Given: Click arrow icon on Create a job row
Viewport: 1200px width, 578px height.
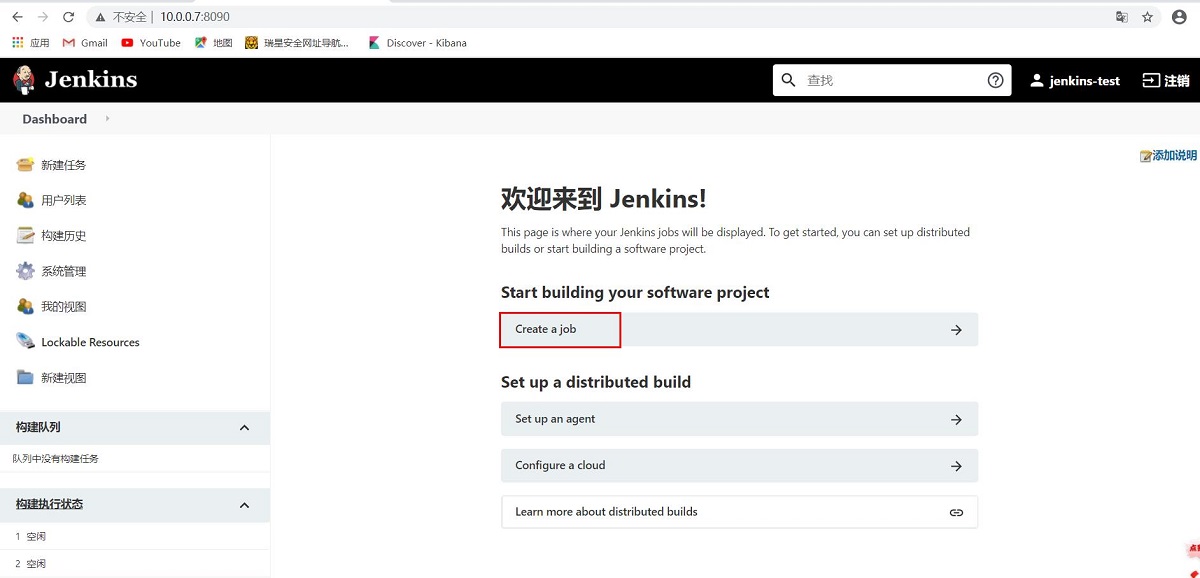Looking at the screenshot, I should [x=956, y=330].
